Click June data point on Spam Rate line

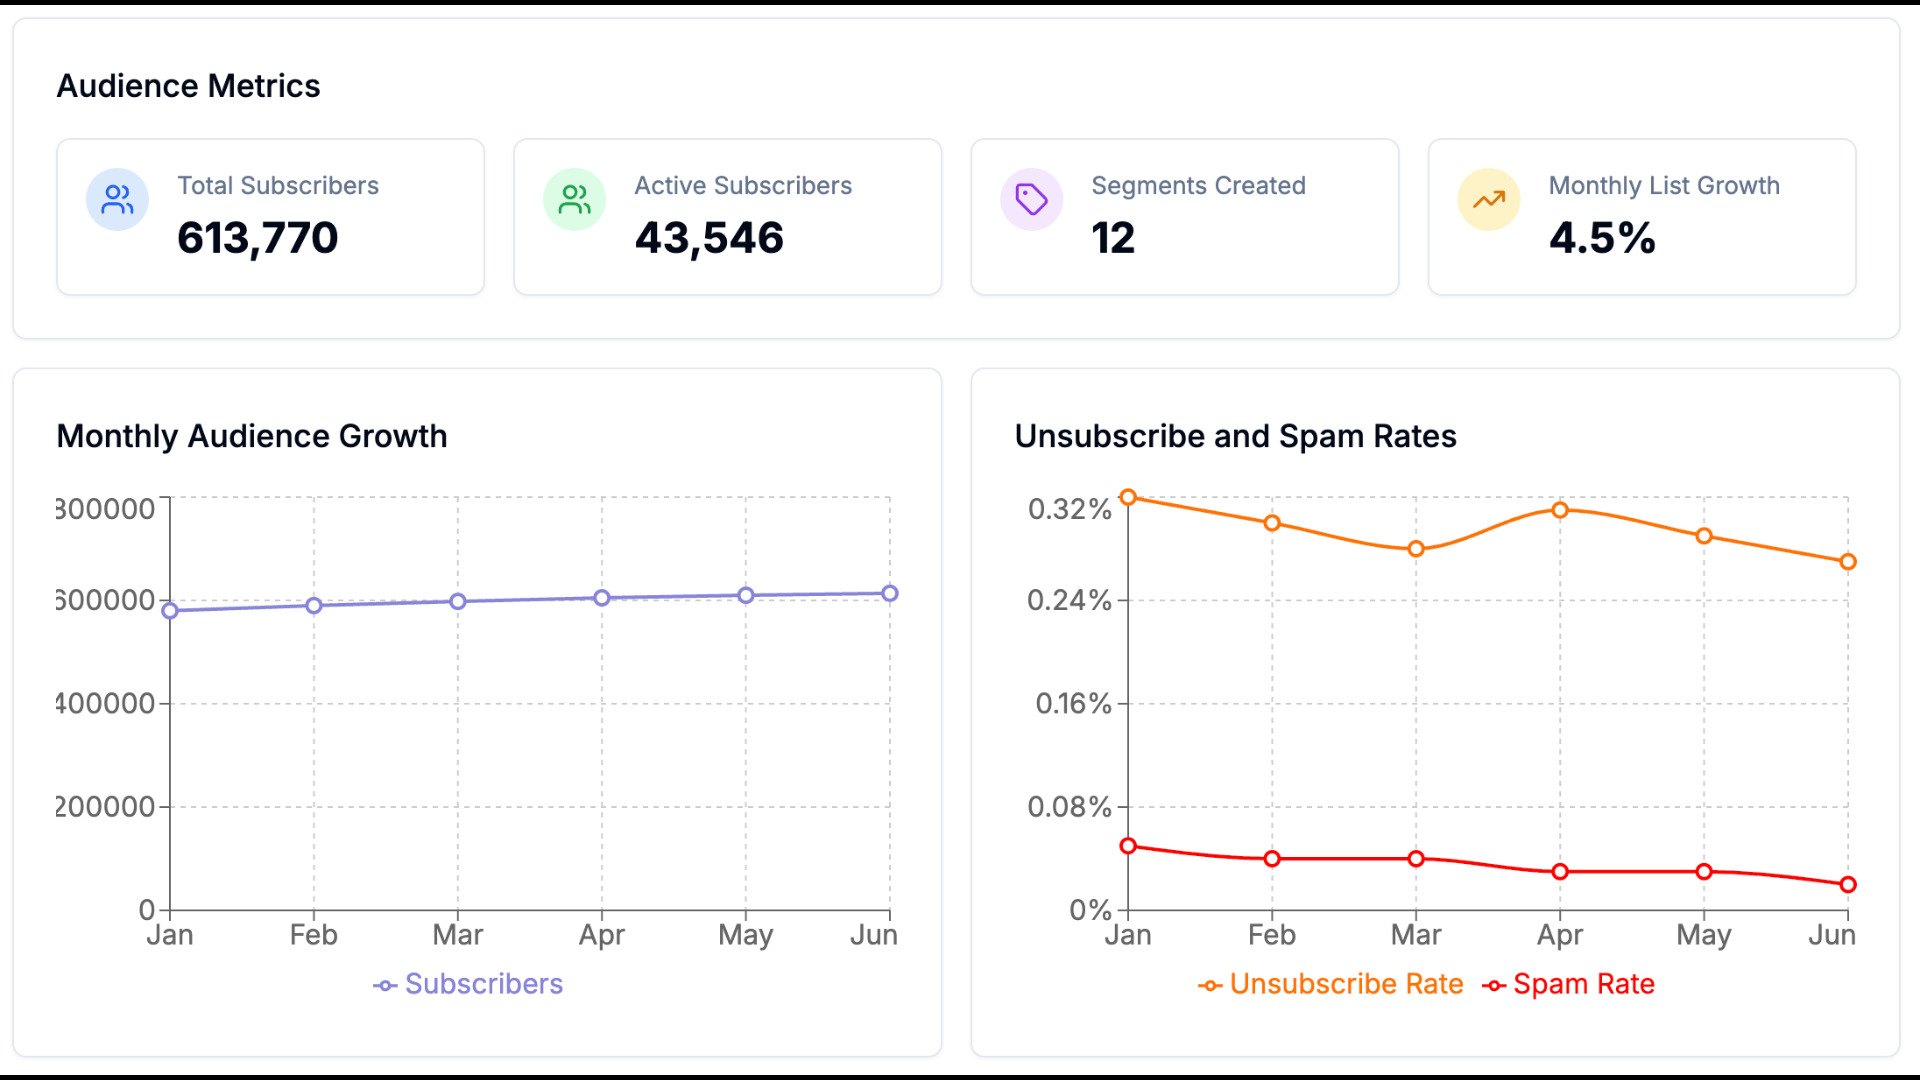point(1847,885)
